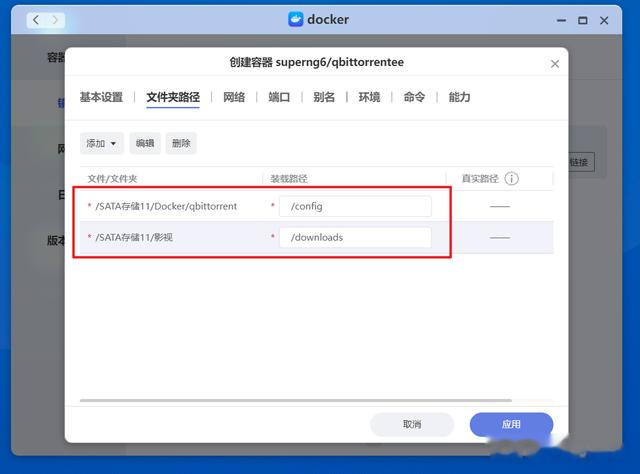Screen dimensions: 640x474
Task: Go to the 端口 tab
Action: click(x=279, y=97)
